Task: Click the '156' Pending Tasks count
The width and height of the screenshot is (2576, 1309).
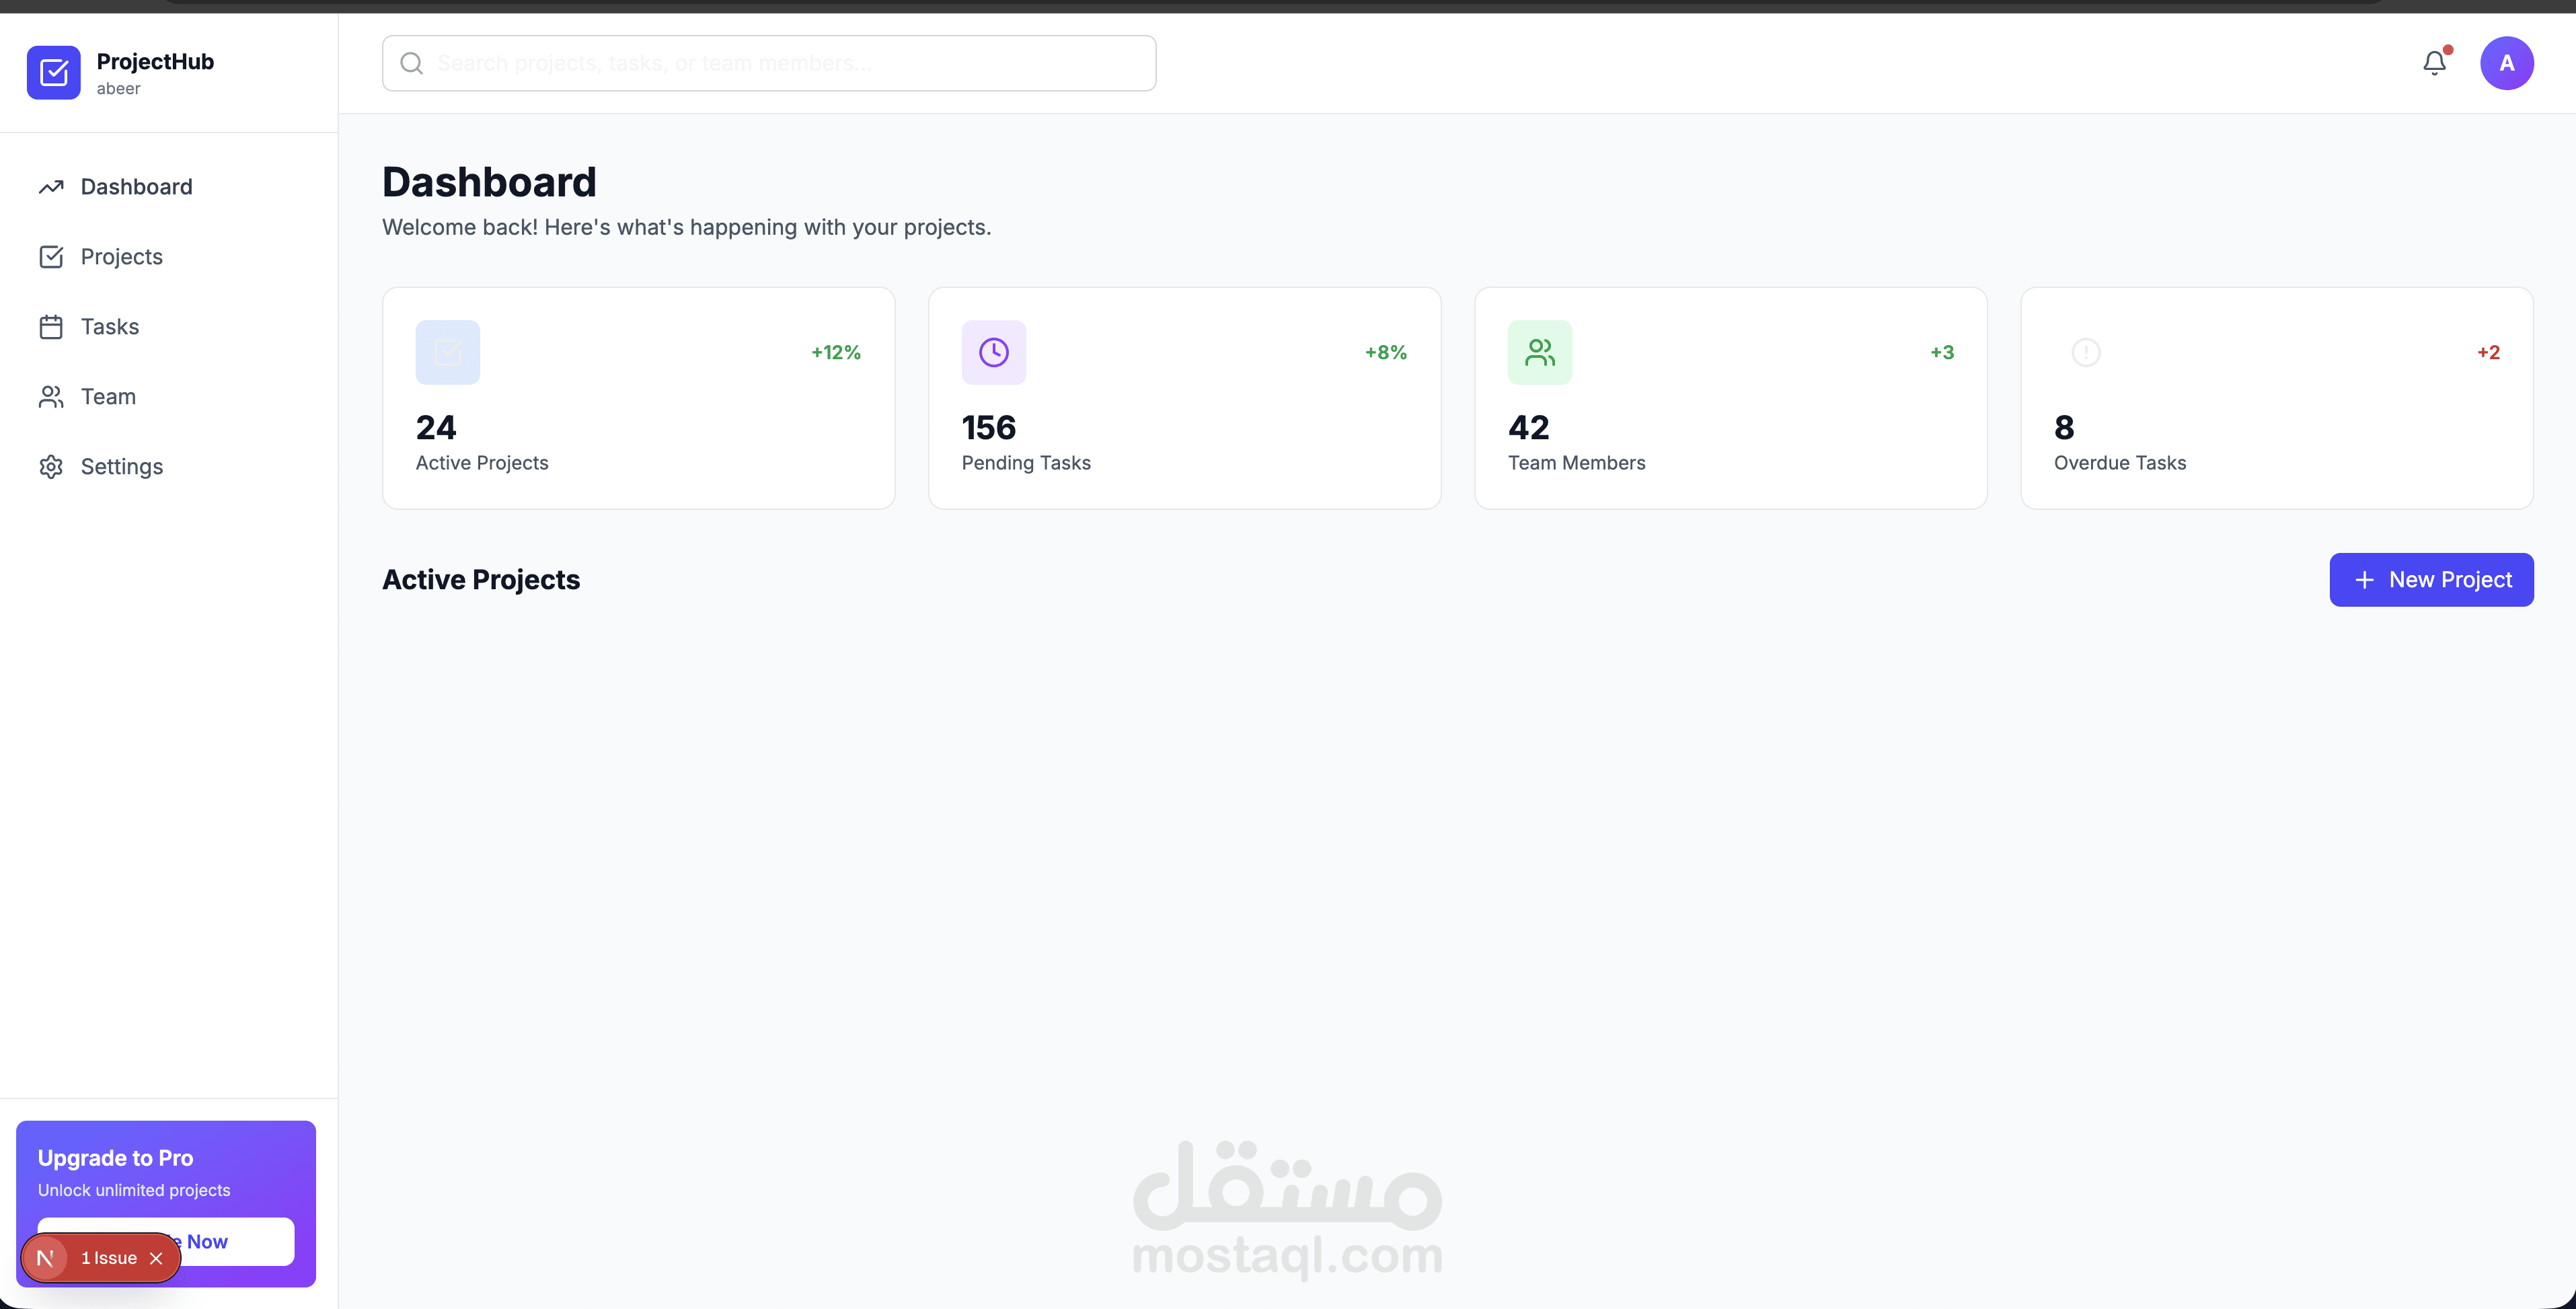Action: coord(989,428)
